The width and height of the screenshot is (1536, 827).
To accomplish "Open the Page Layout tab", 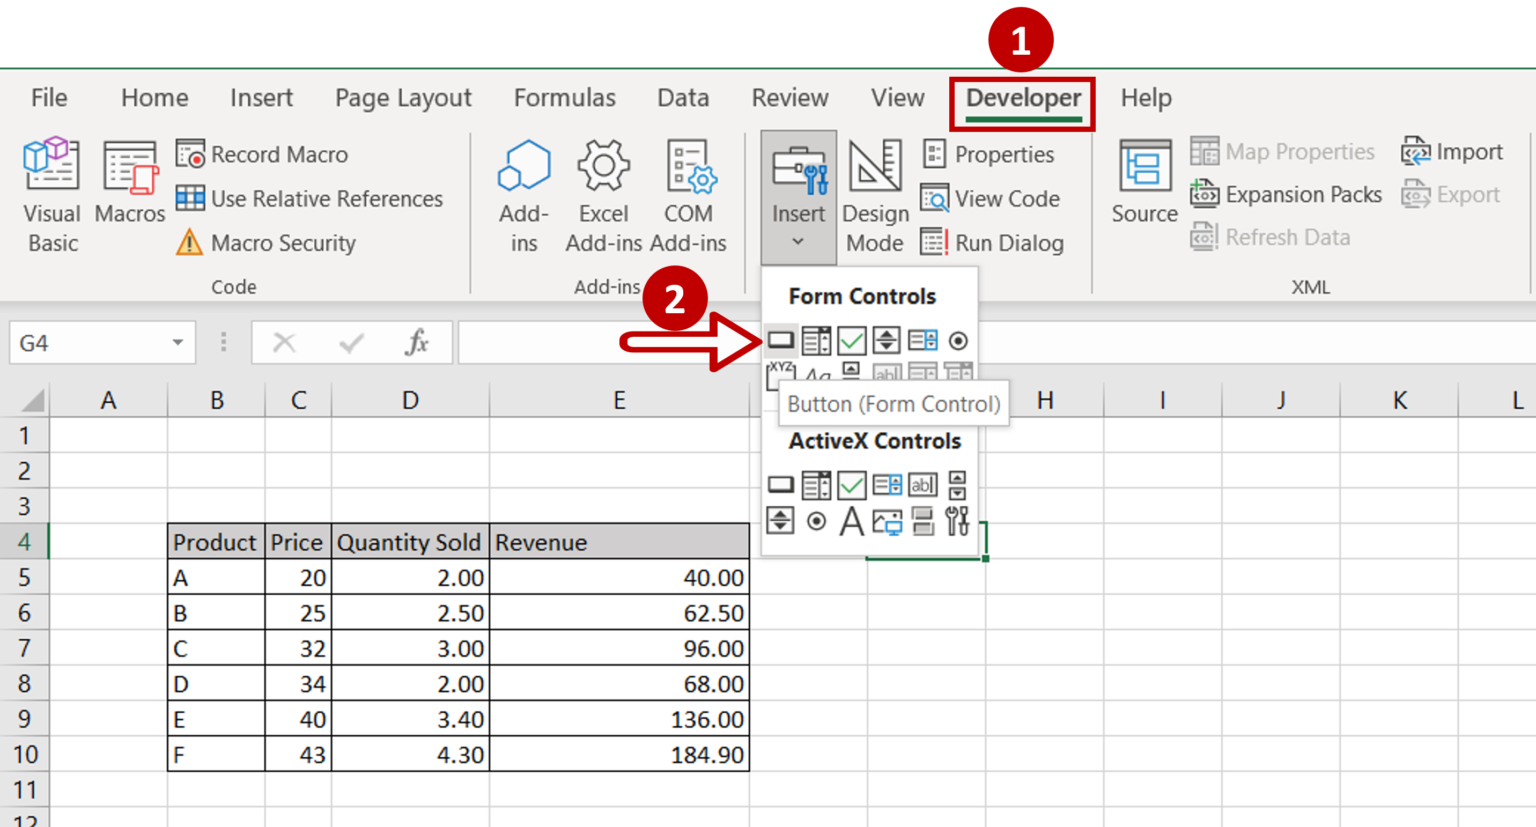I will point(403,98).
